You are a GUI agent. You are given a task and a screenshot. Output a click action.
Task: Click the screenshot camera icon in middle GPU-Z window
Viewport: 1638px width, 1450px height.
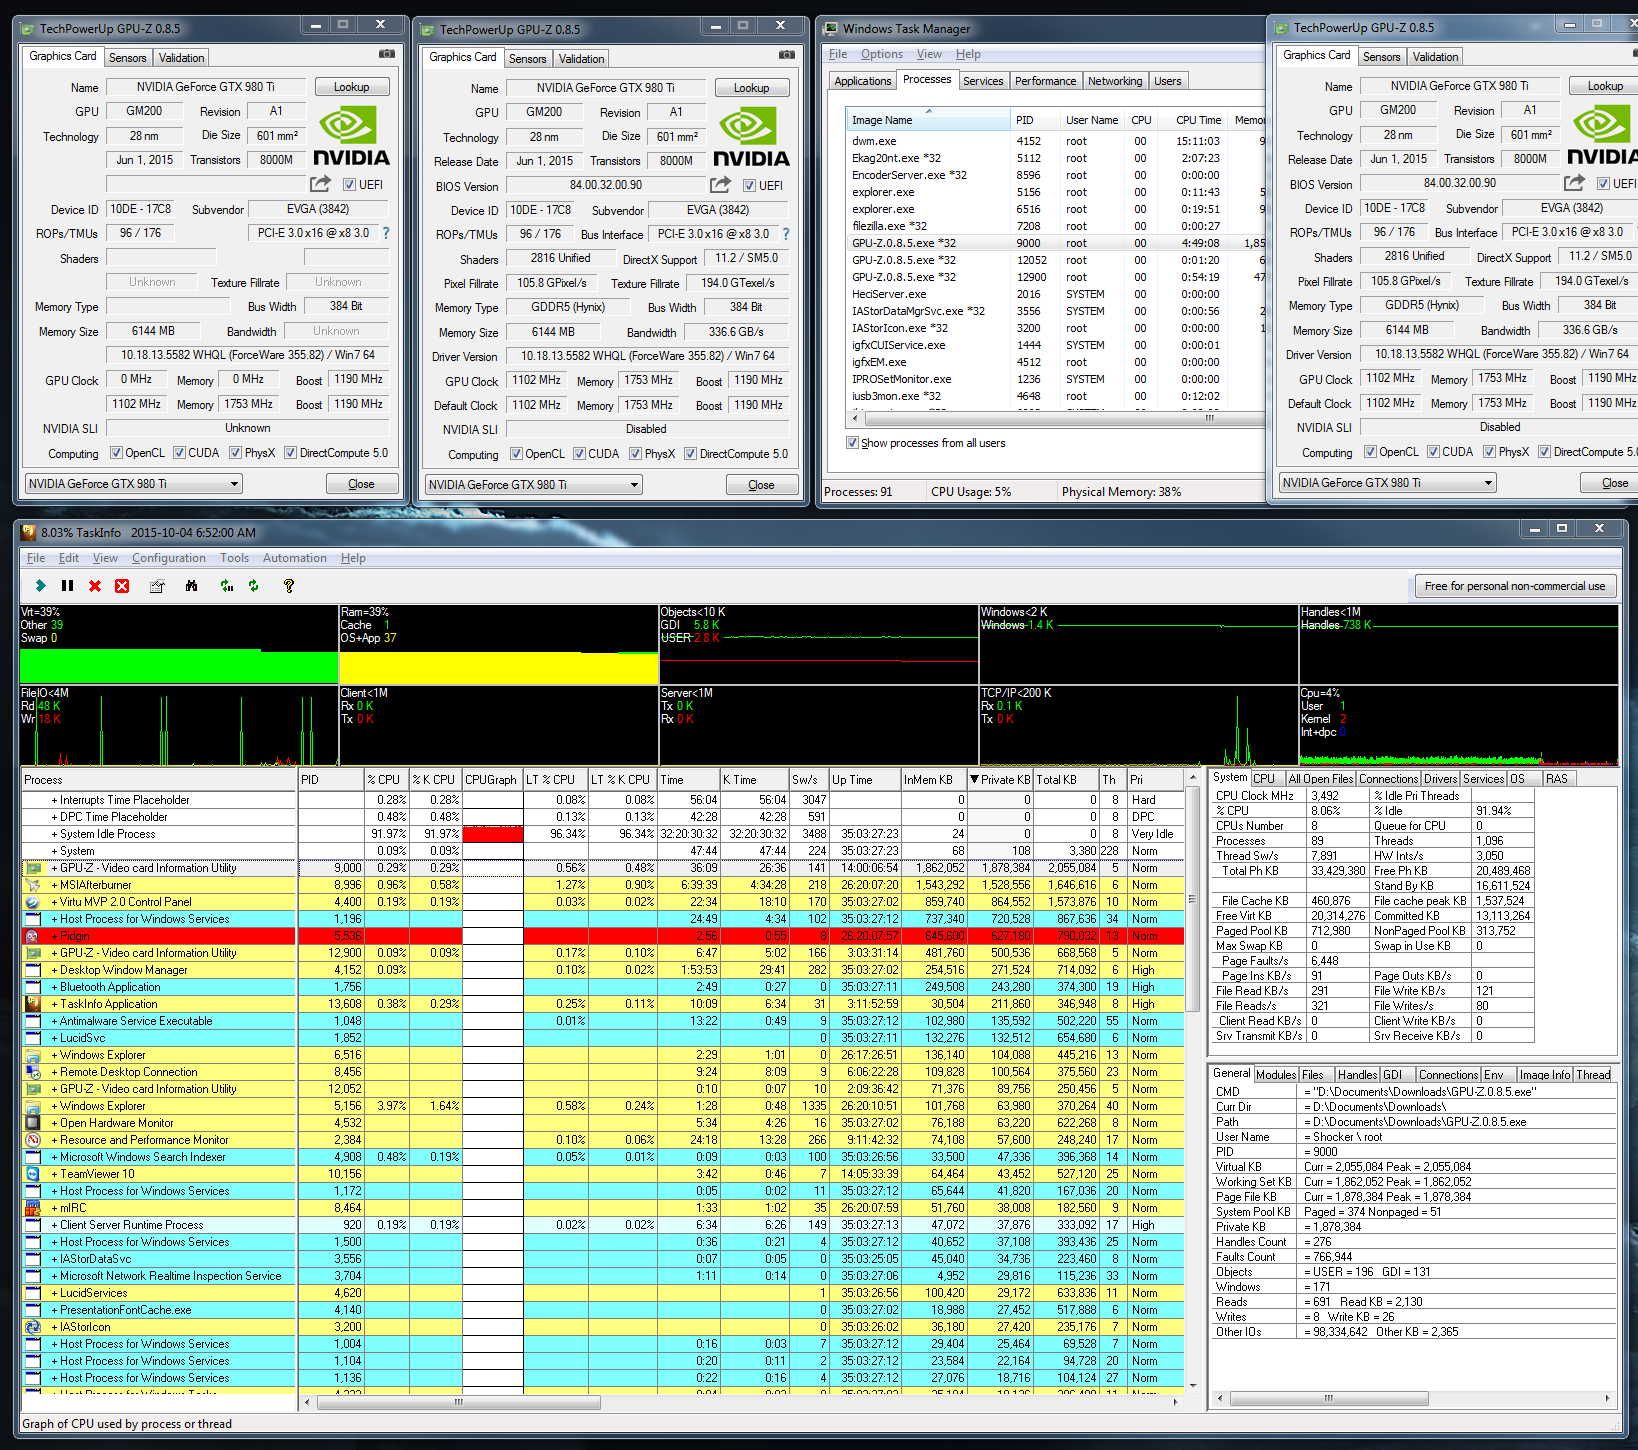pos(787,55)
